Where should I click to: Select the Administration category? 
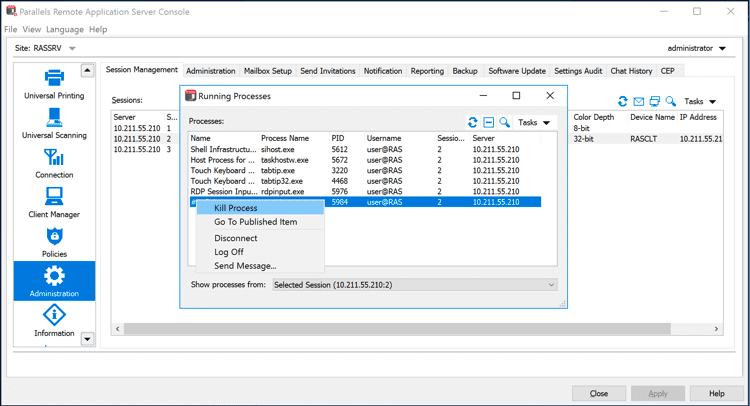tap(54, 281)
